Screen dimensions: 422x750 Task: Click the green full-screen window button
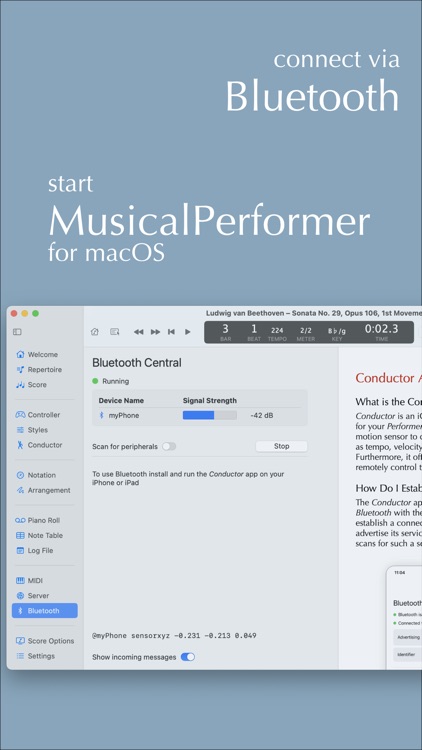35,313
